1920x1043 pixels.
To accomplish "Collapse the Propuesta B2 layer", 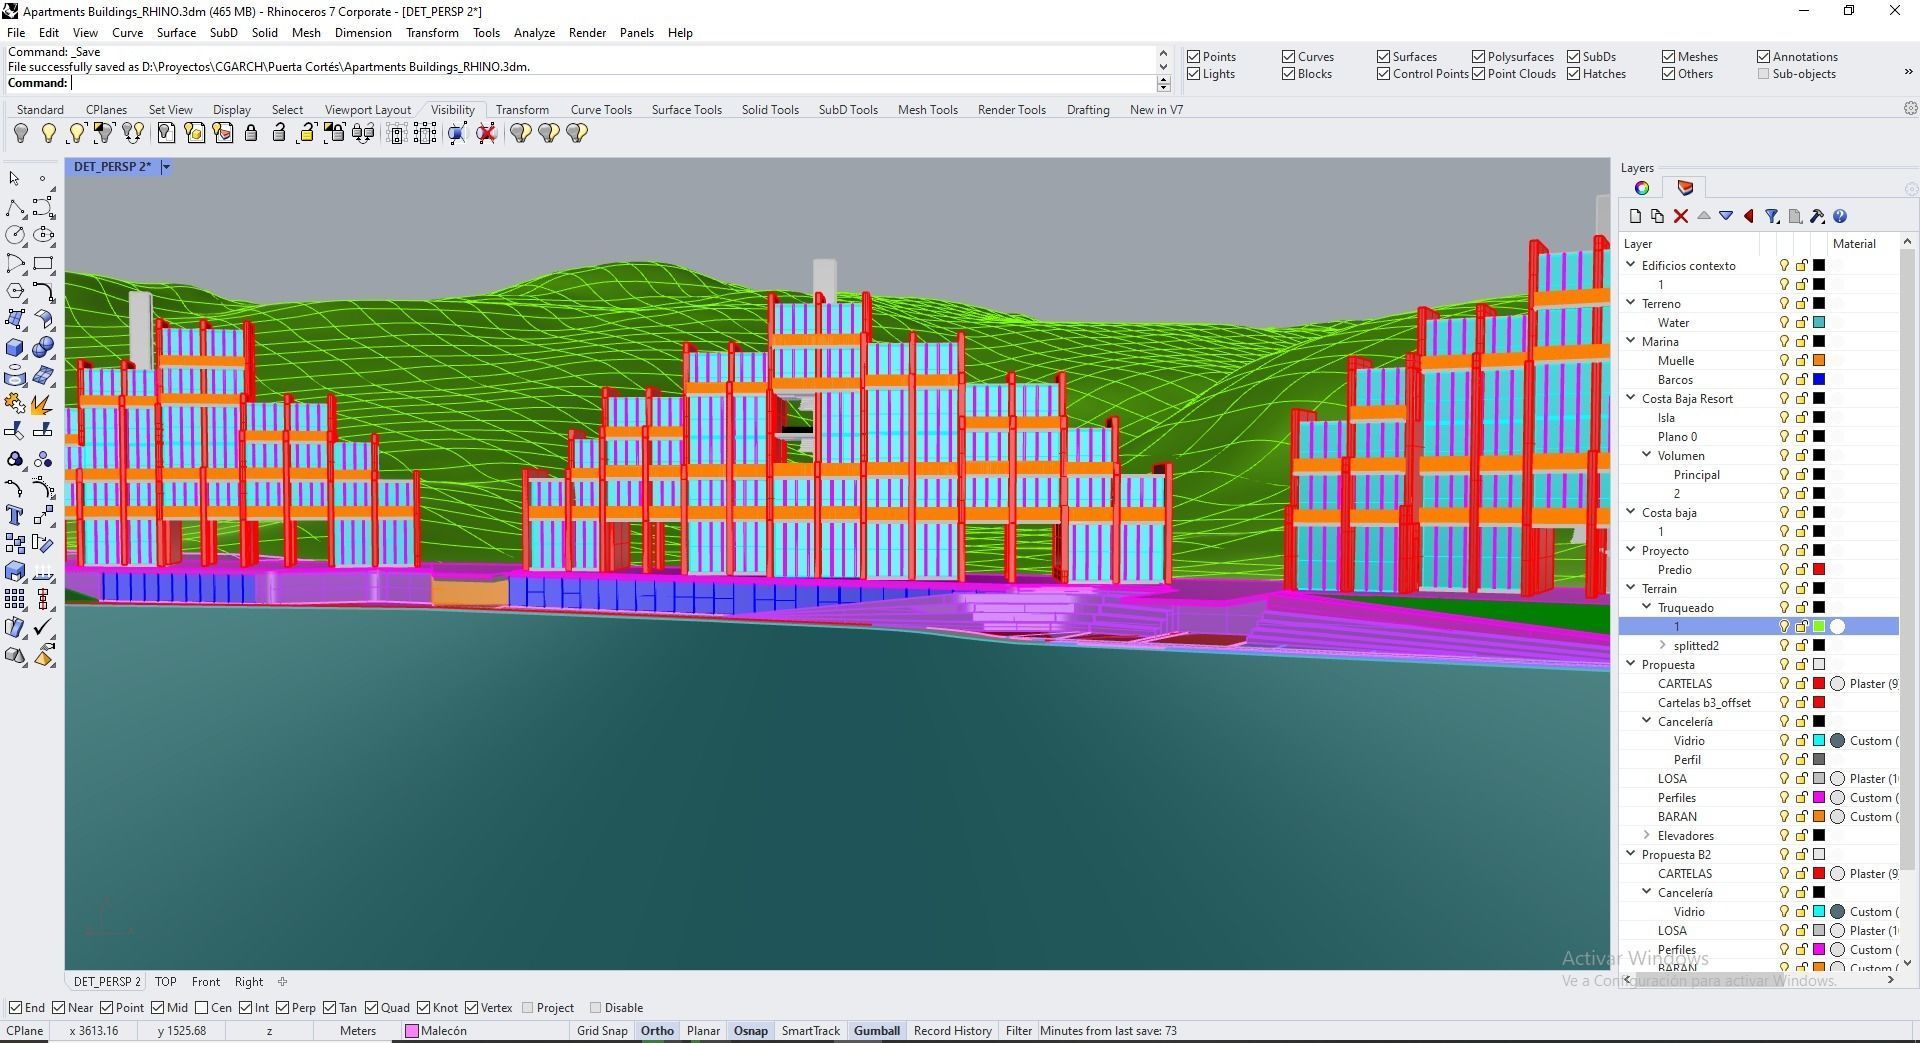I will [x=1631, y=854].
